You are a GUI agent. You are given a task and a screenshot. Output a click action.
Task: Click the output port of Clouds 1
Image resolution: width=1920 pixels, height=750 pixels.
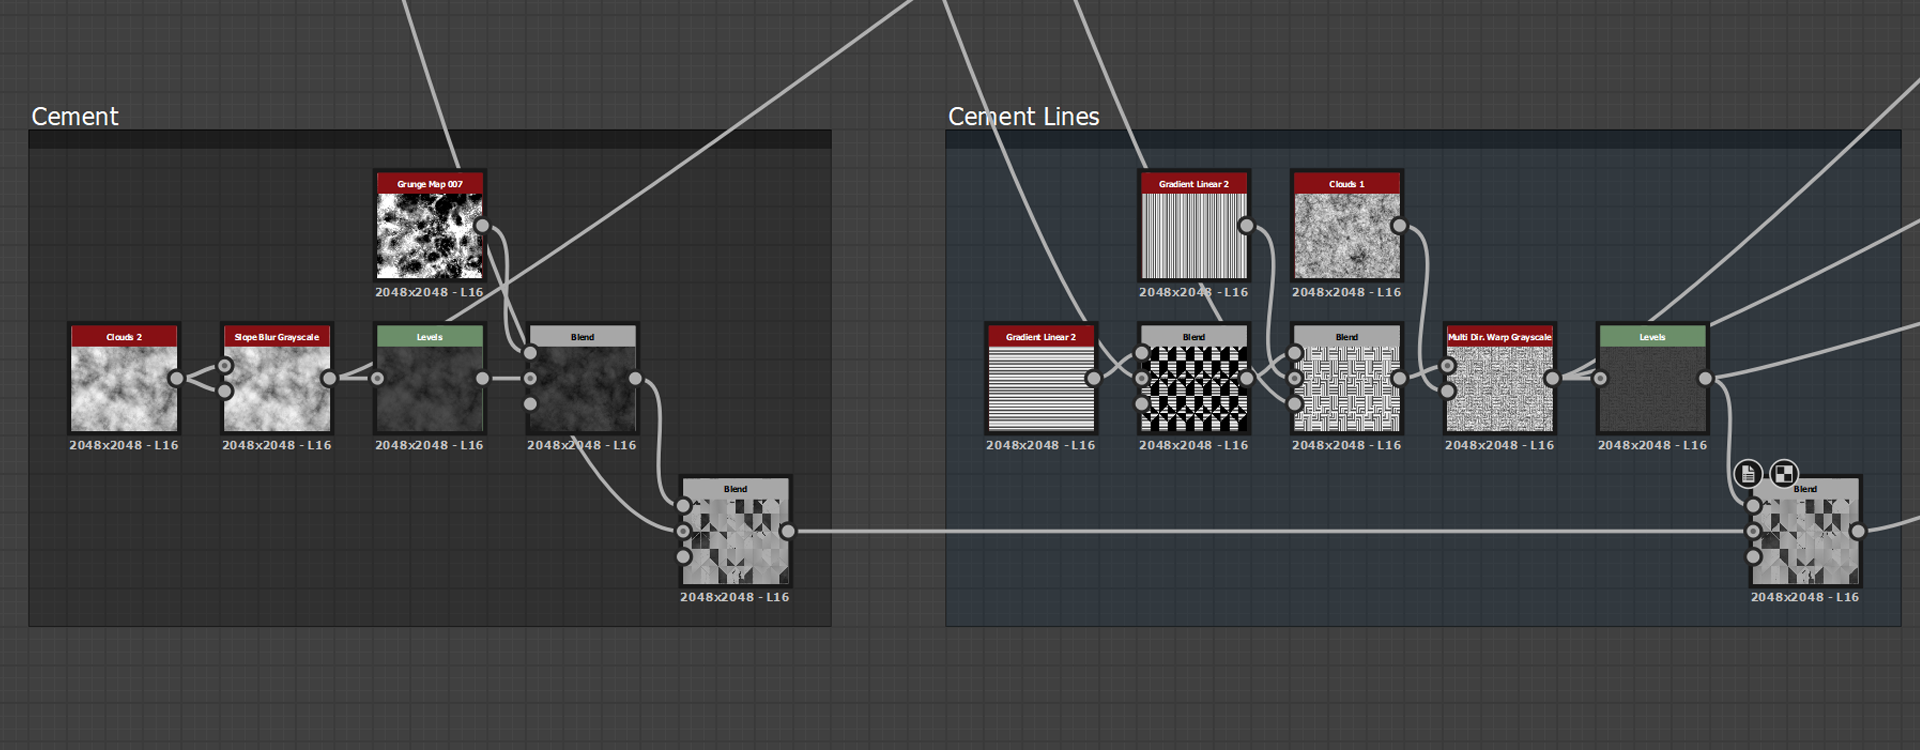coord(1399,226)
